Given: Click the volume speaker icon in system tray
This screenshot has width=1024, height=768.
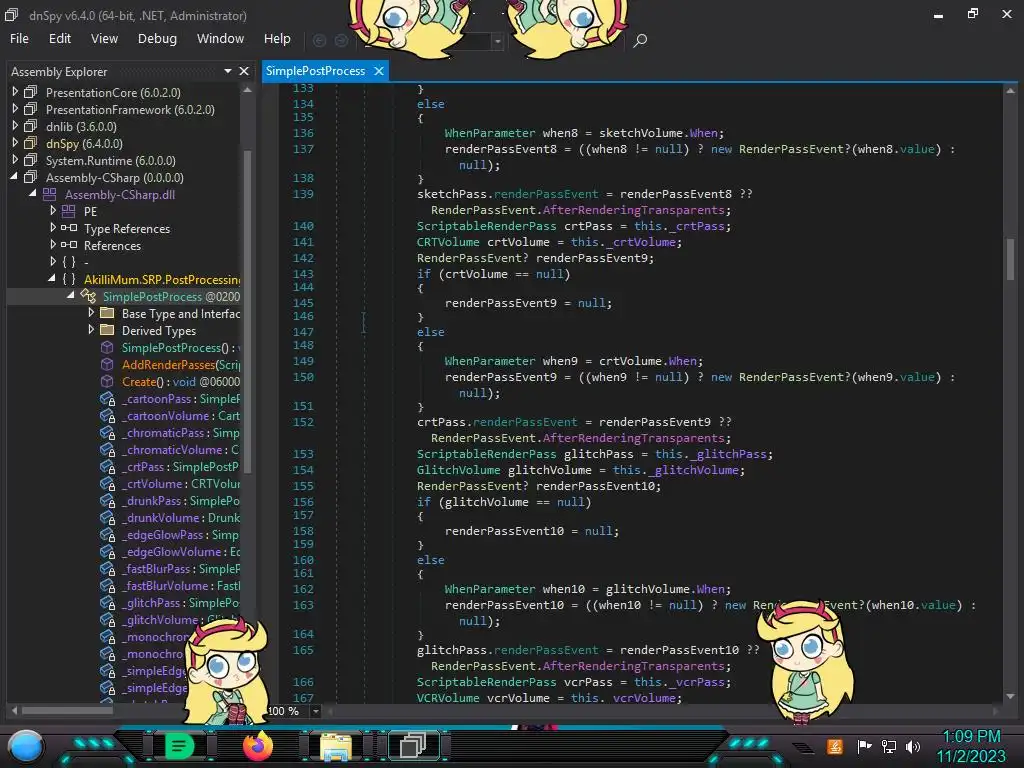Looking at the screenshot, I should (913, 746).
